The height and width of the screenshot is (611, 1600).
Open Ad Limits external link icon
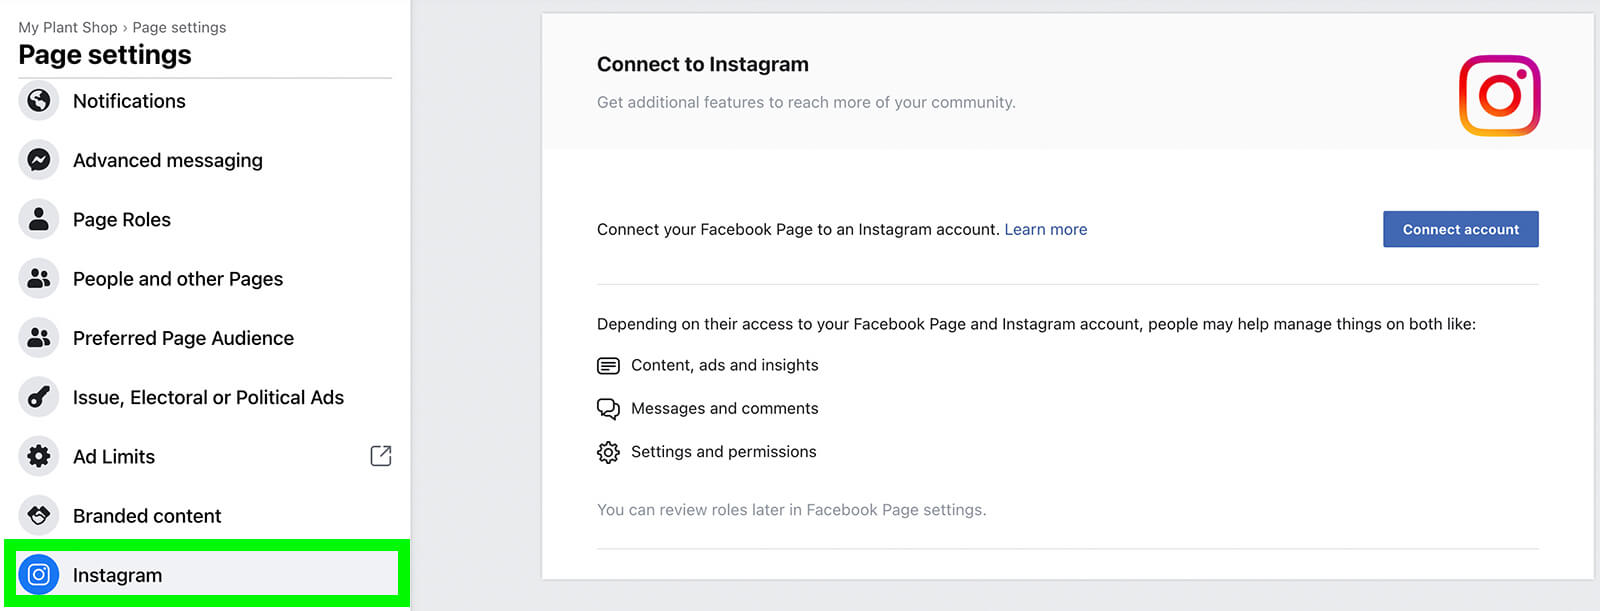coord(381,456)
